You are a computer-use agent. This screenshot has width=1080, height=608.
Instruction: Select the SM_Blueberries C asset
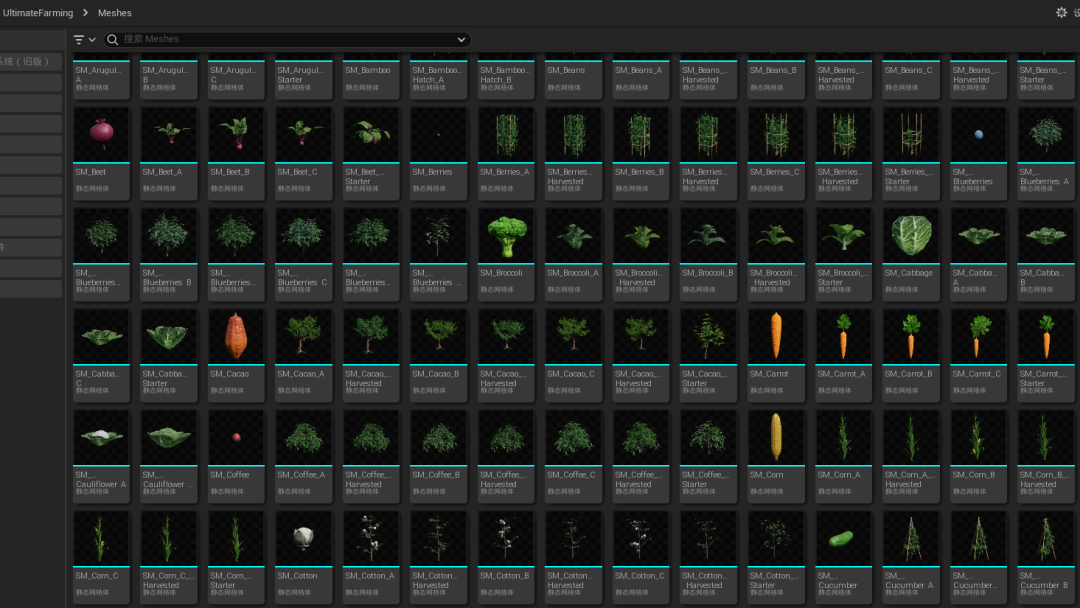coord(304,254)
